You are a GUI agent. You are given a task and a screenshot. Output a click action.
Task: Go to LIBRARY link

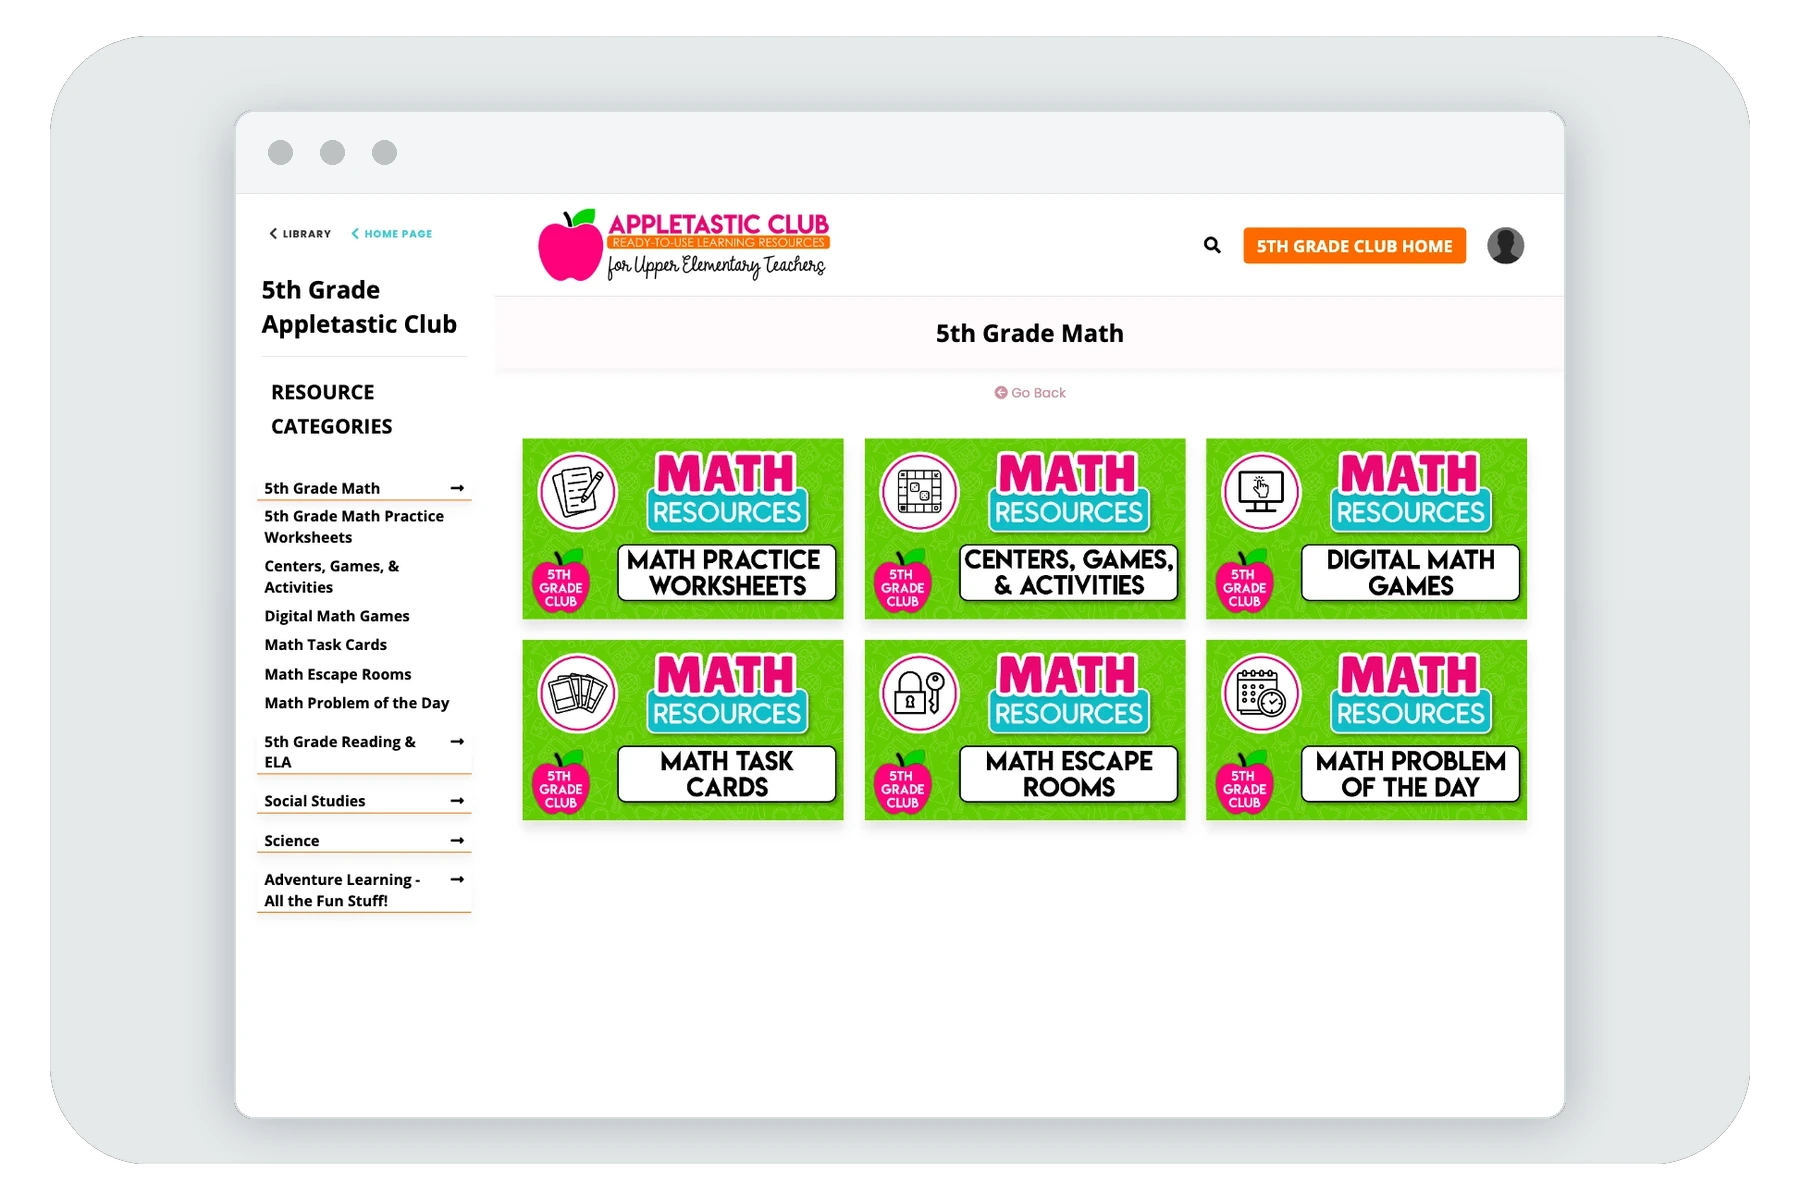(x=300, y=234)
